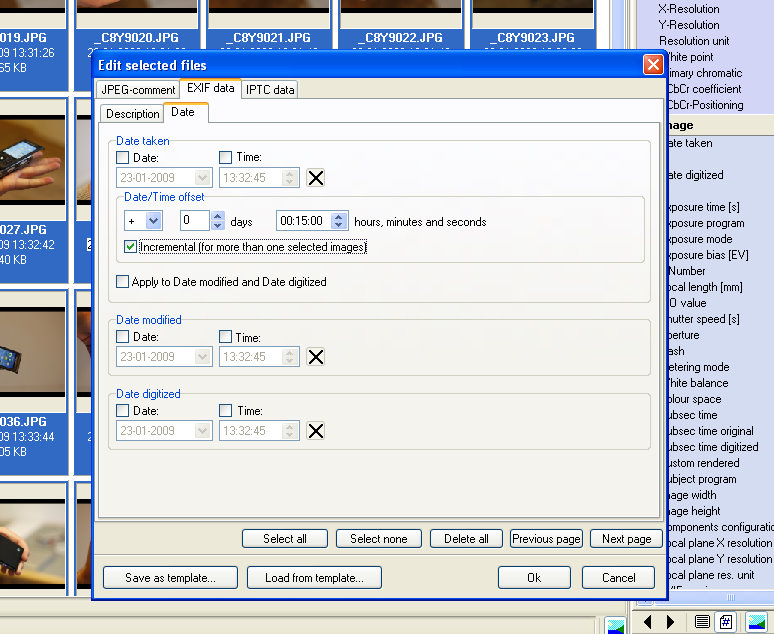Click the X icon in Date modified
The width and height of the screenshot is (774, 634).
[x=315, y=357]
